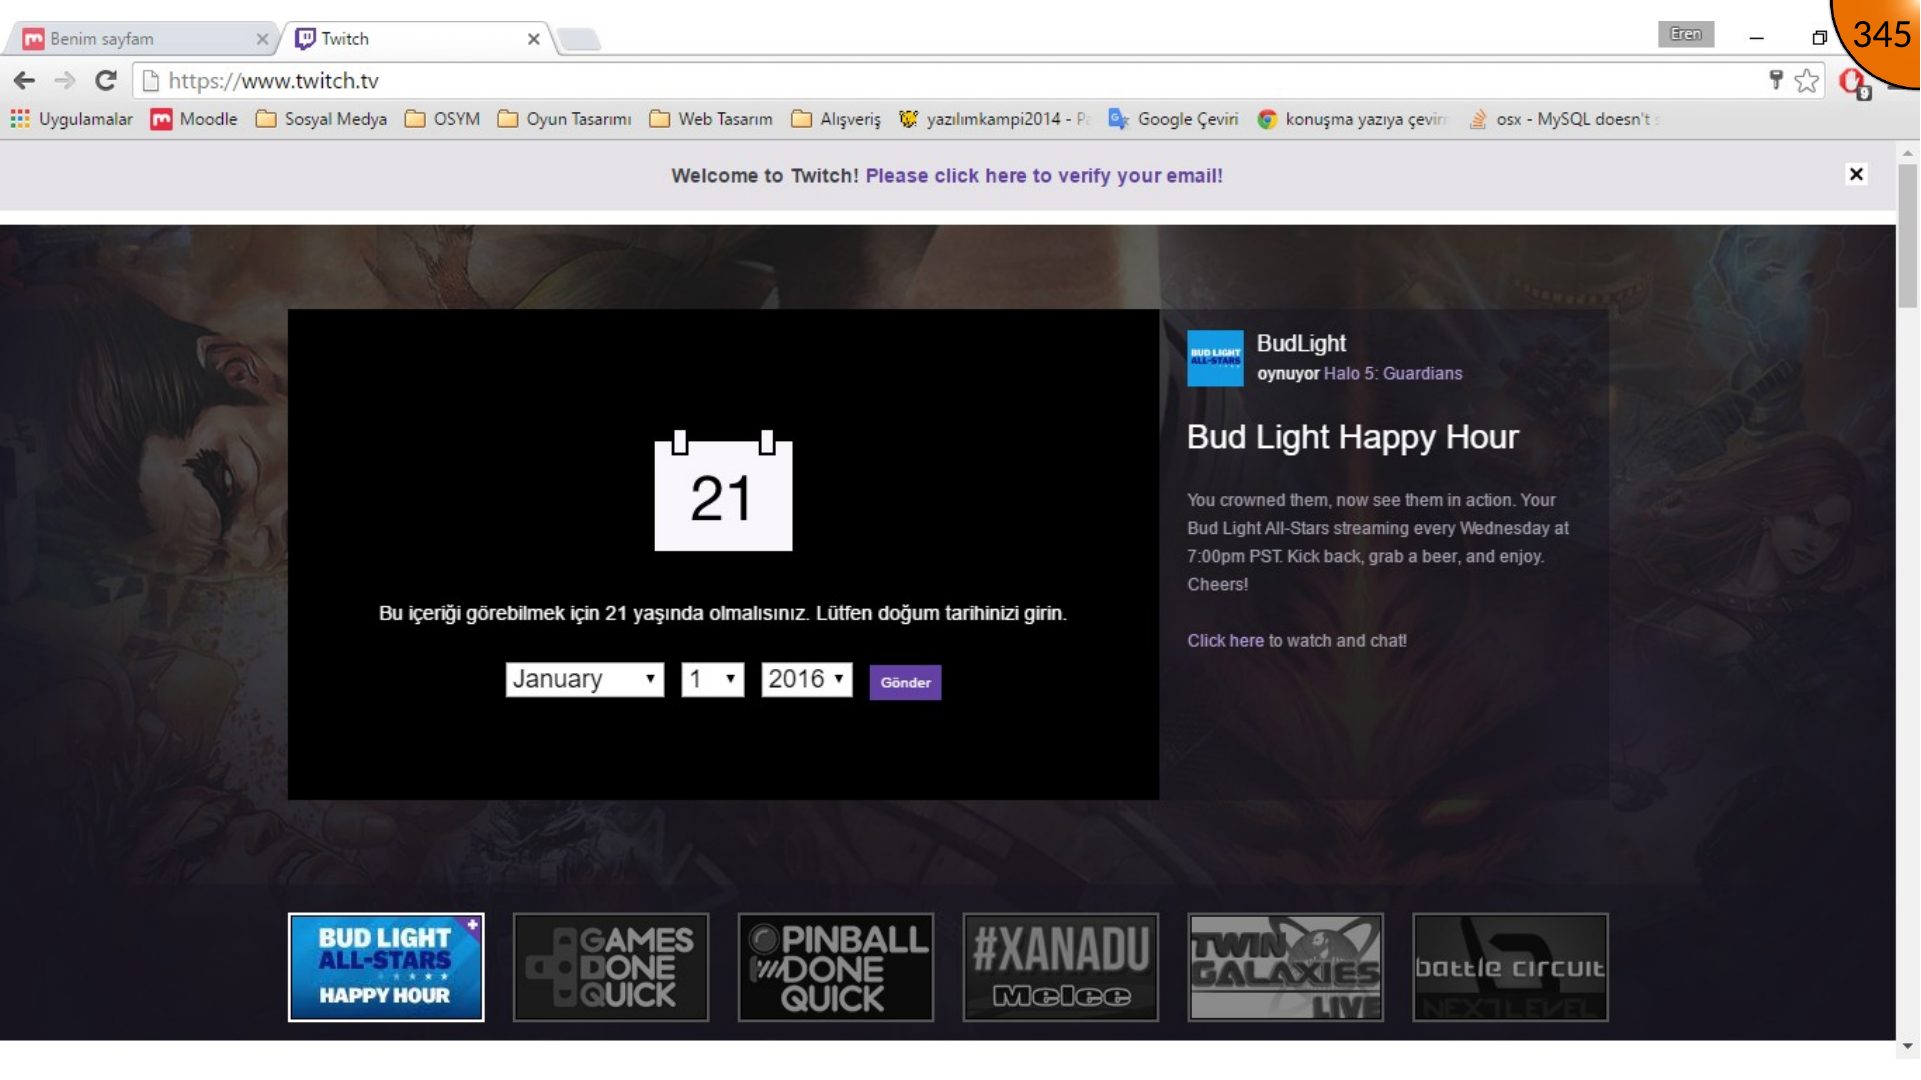Click the scrollbar down arrow
The image size is (1921, 1080).
(1908, 1046)
